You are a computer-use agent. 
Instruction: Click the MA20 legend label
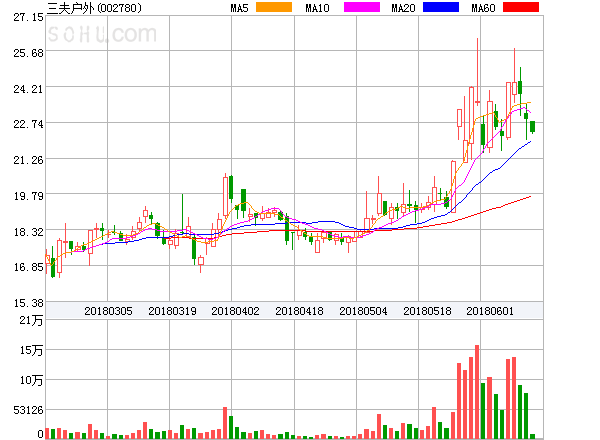pyautogui.click(x=403, y=8)
